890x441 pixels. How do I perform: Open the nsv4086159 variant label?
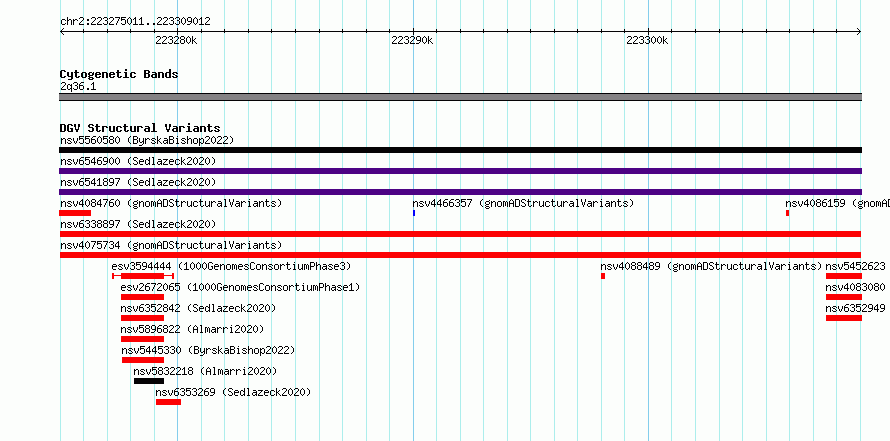click(x=837, y=203)
